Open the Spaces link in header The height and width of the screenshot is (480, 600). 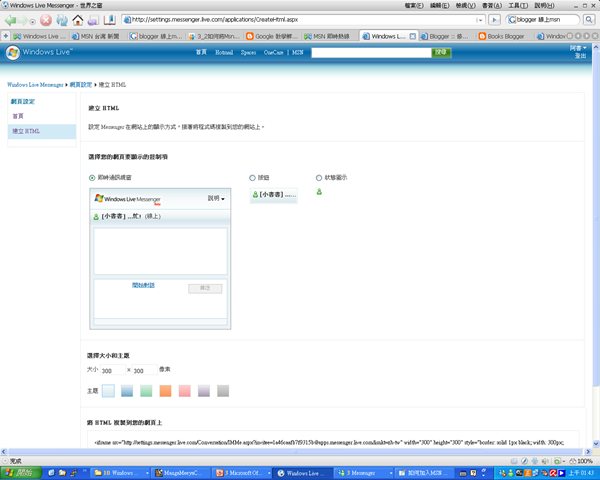point(248,52)
